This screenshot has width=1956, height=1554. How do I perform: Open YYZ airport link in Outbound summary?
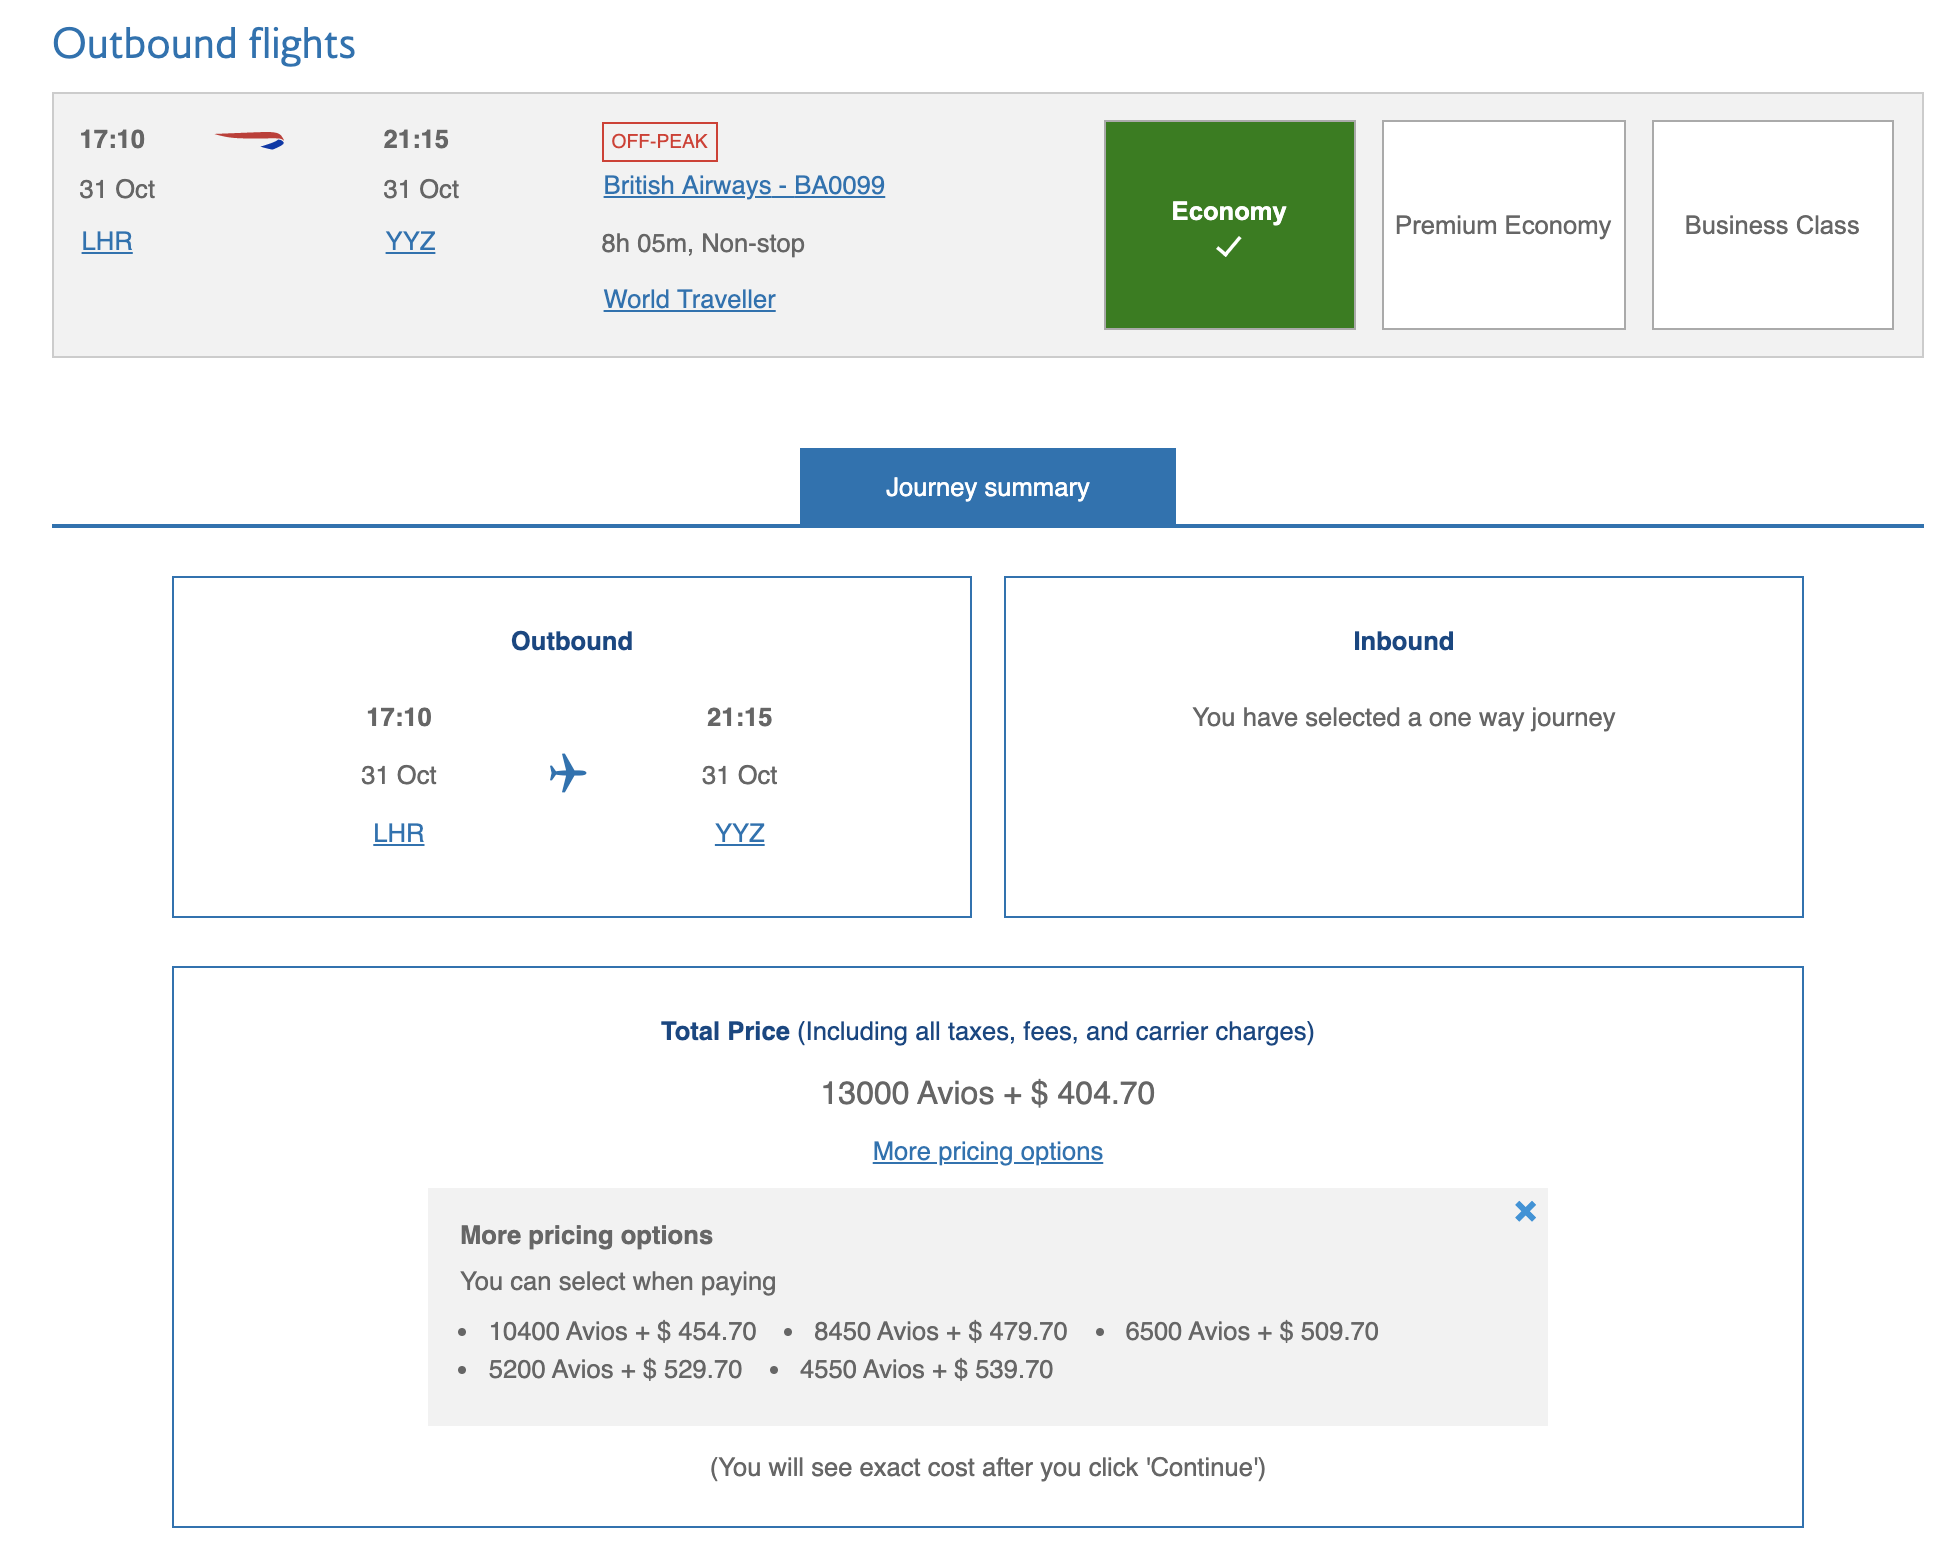(x=739, y=834)
